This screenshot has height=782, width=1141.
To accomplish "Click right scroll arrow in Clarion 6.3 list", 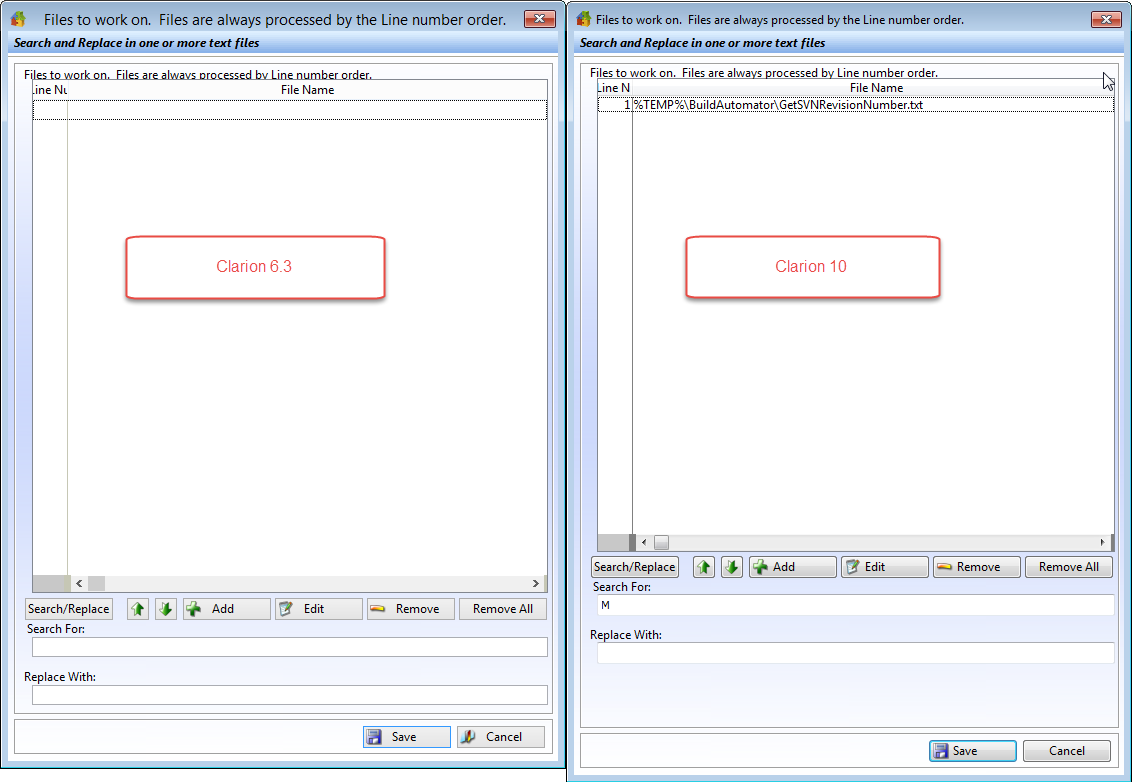I will (536, 583).
